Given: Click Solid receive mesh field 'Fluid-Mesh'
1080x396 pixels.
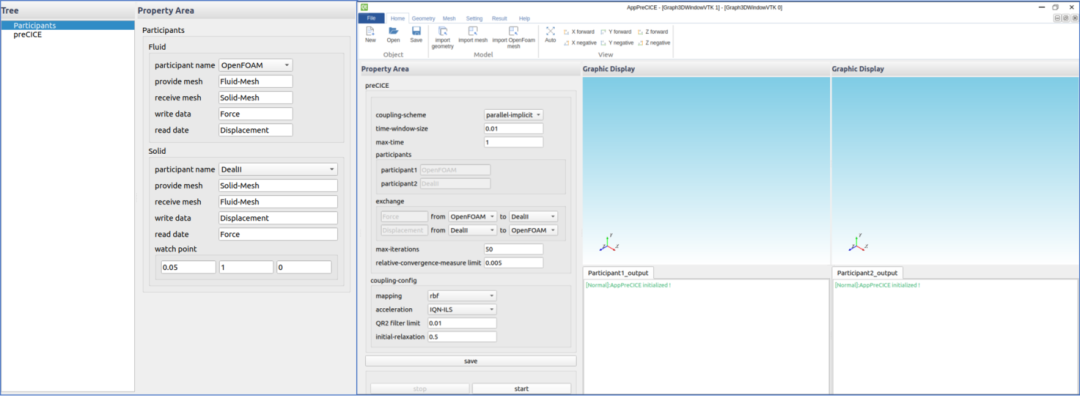Looking at the screenshot, I should (x=278, y=202).
